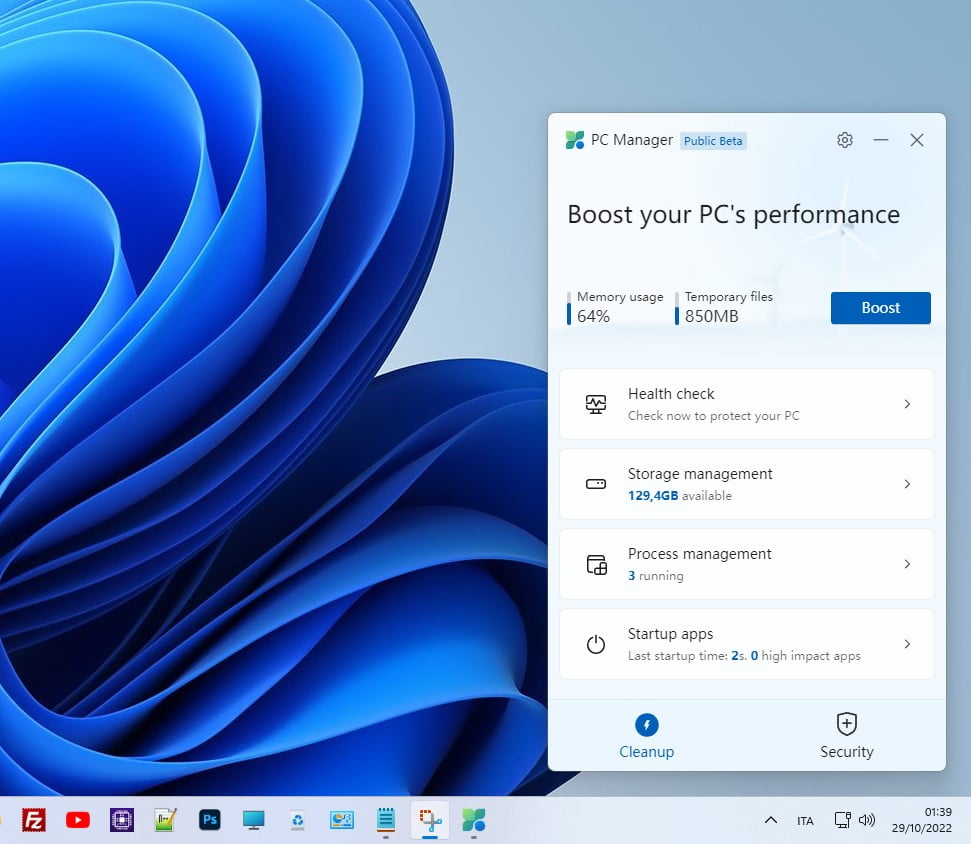The image size is (971, 844).
Task: Switch to the Cleanup tab
Action: [647, 735]
